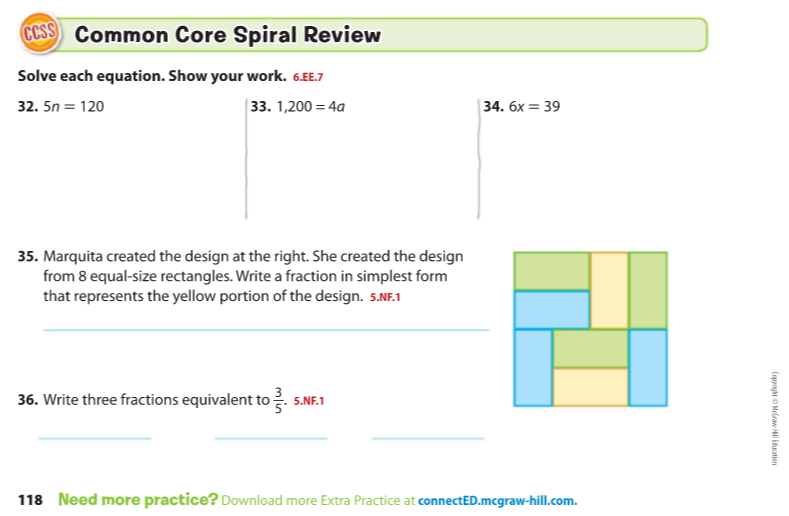The image size is (789, 516).
Task: Click the answer line under problem 35
Action: (265, 329)
